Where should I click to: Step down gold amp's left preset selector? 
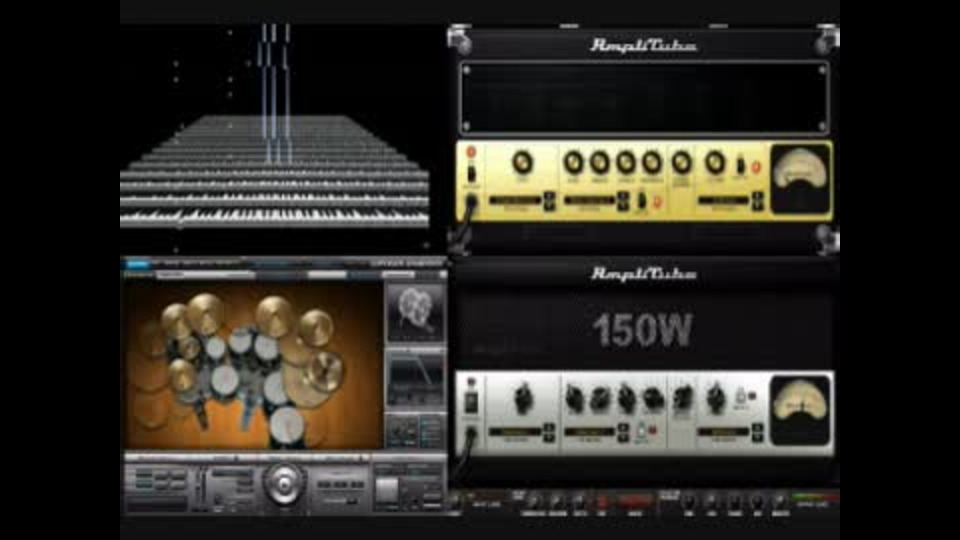(x=549, y=205)
